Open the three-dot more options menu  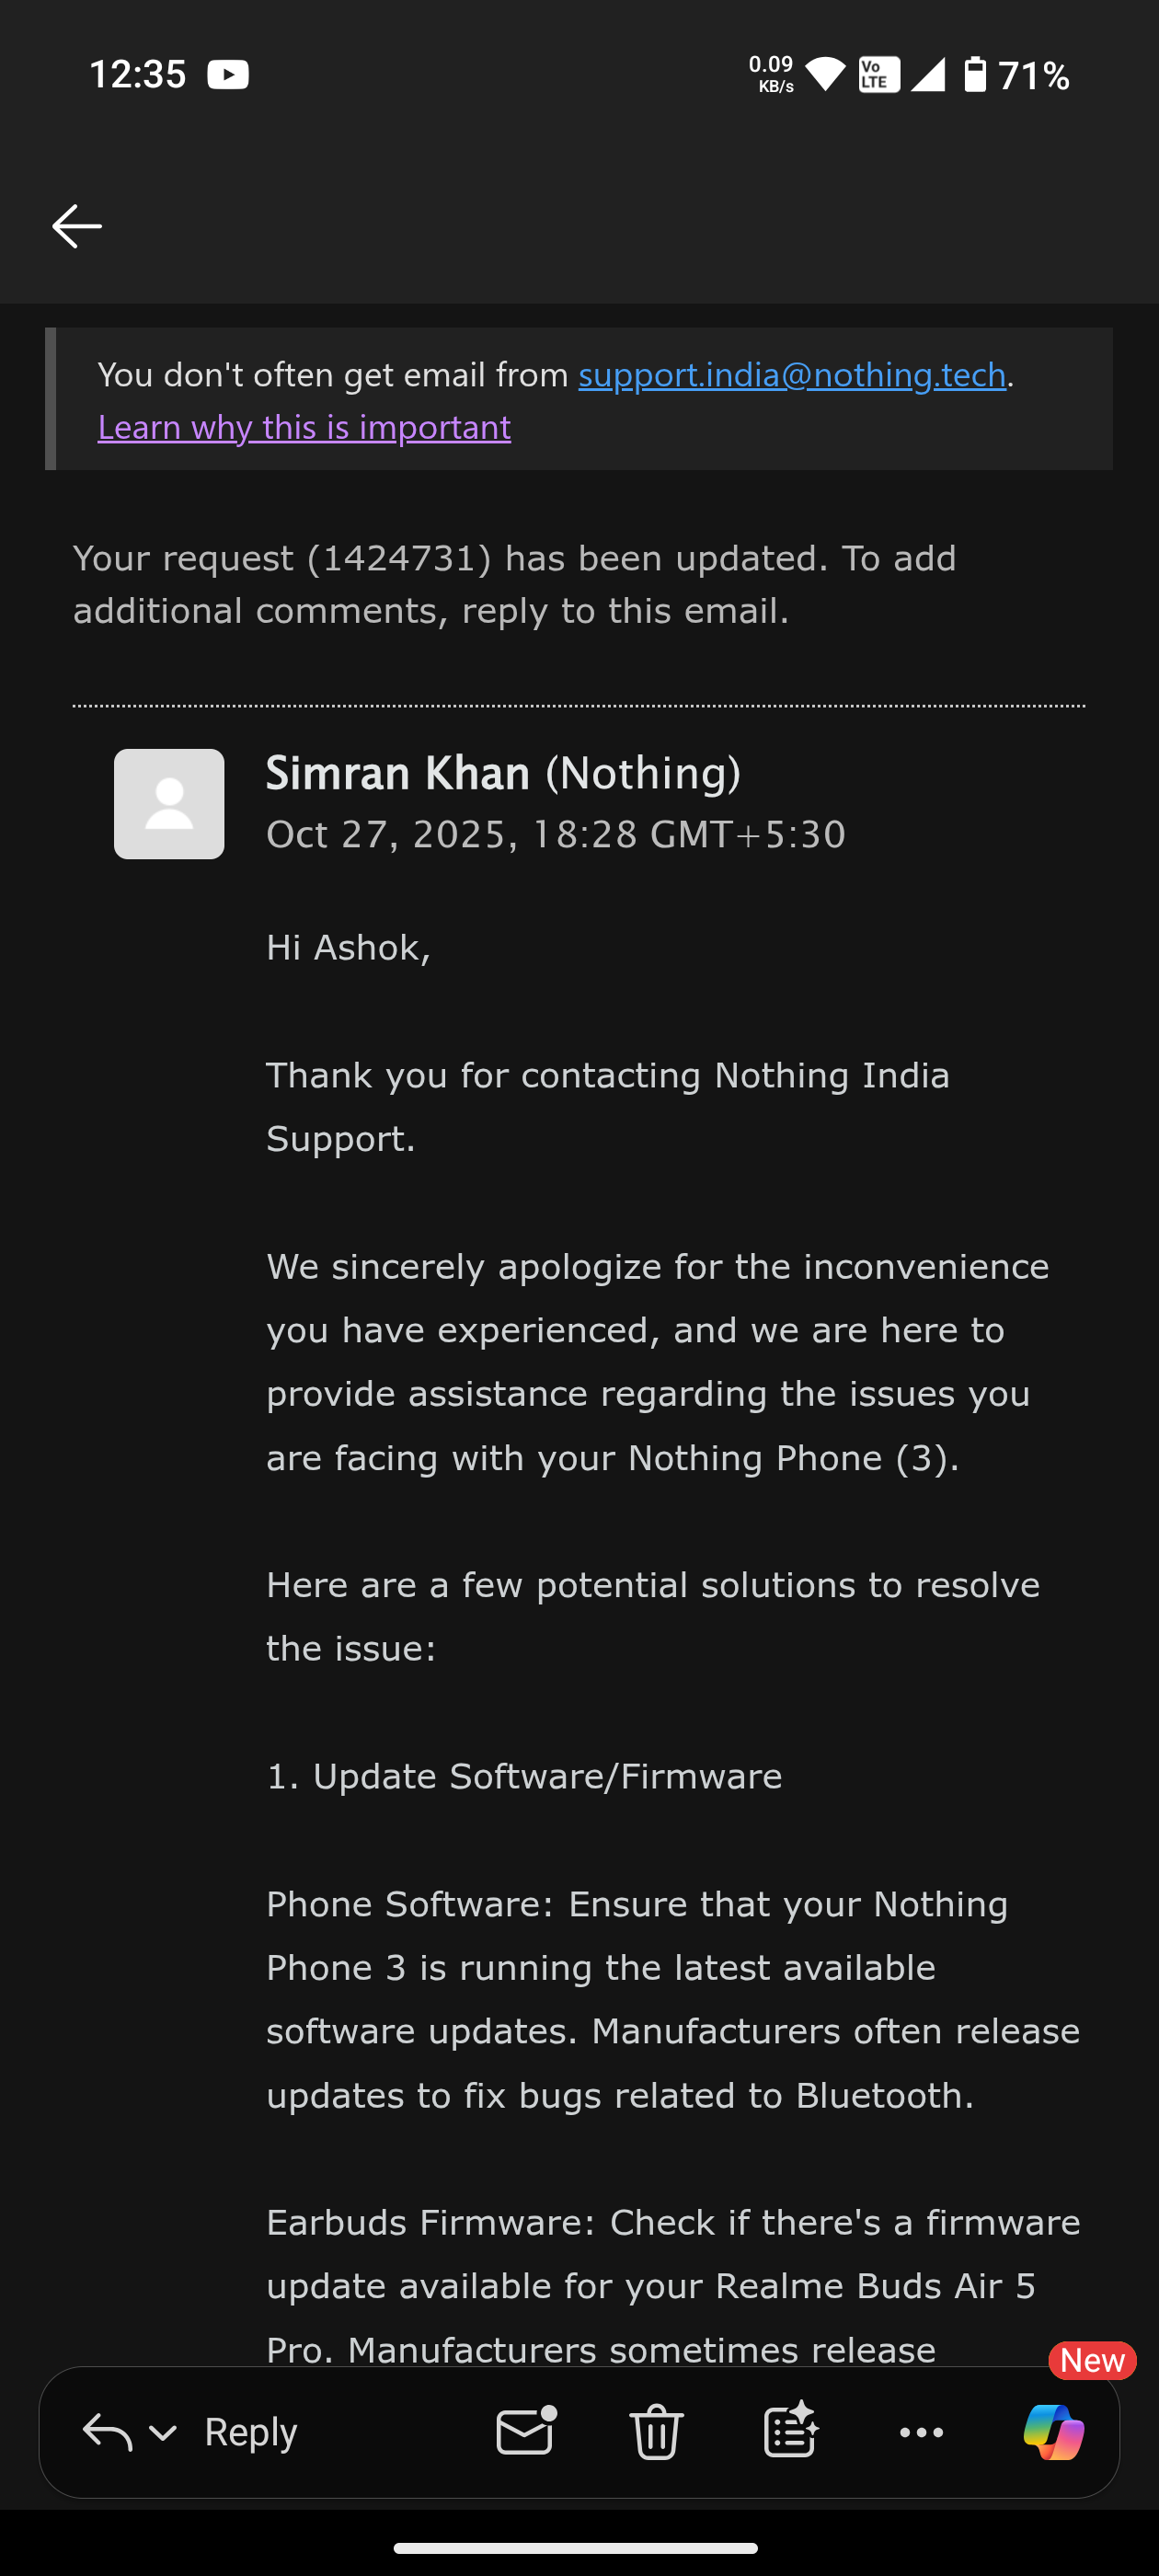click(921, 2432)
